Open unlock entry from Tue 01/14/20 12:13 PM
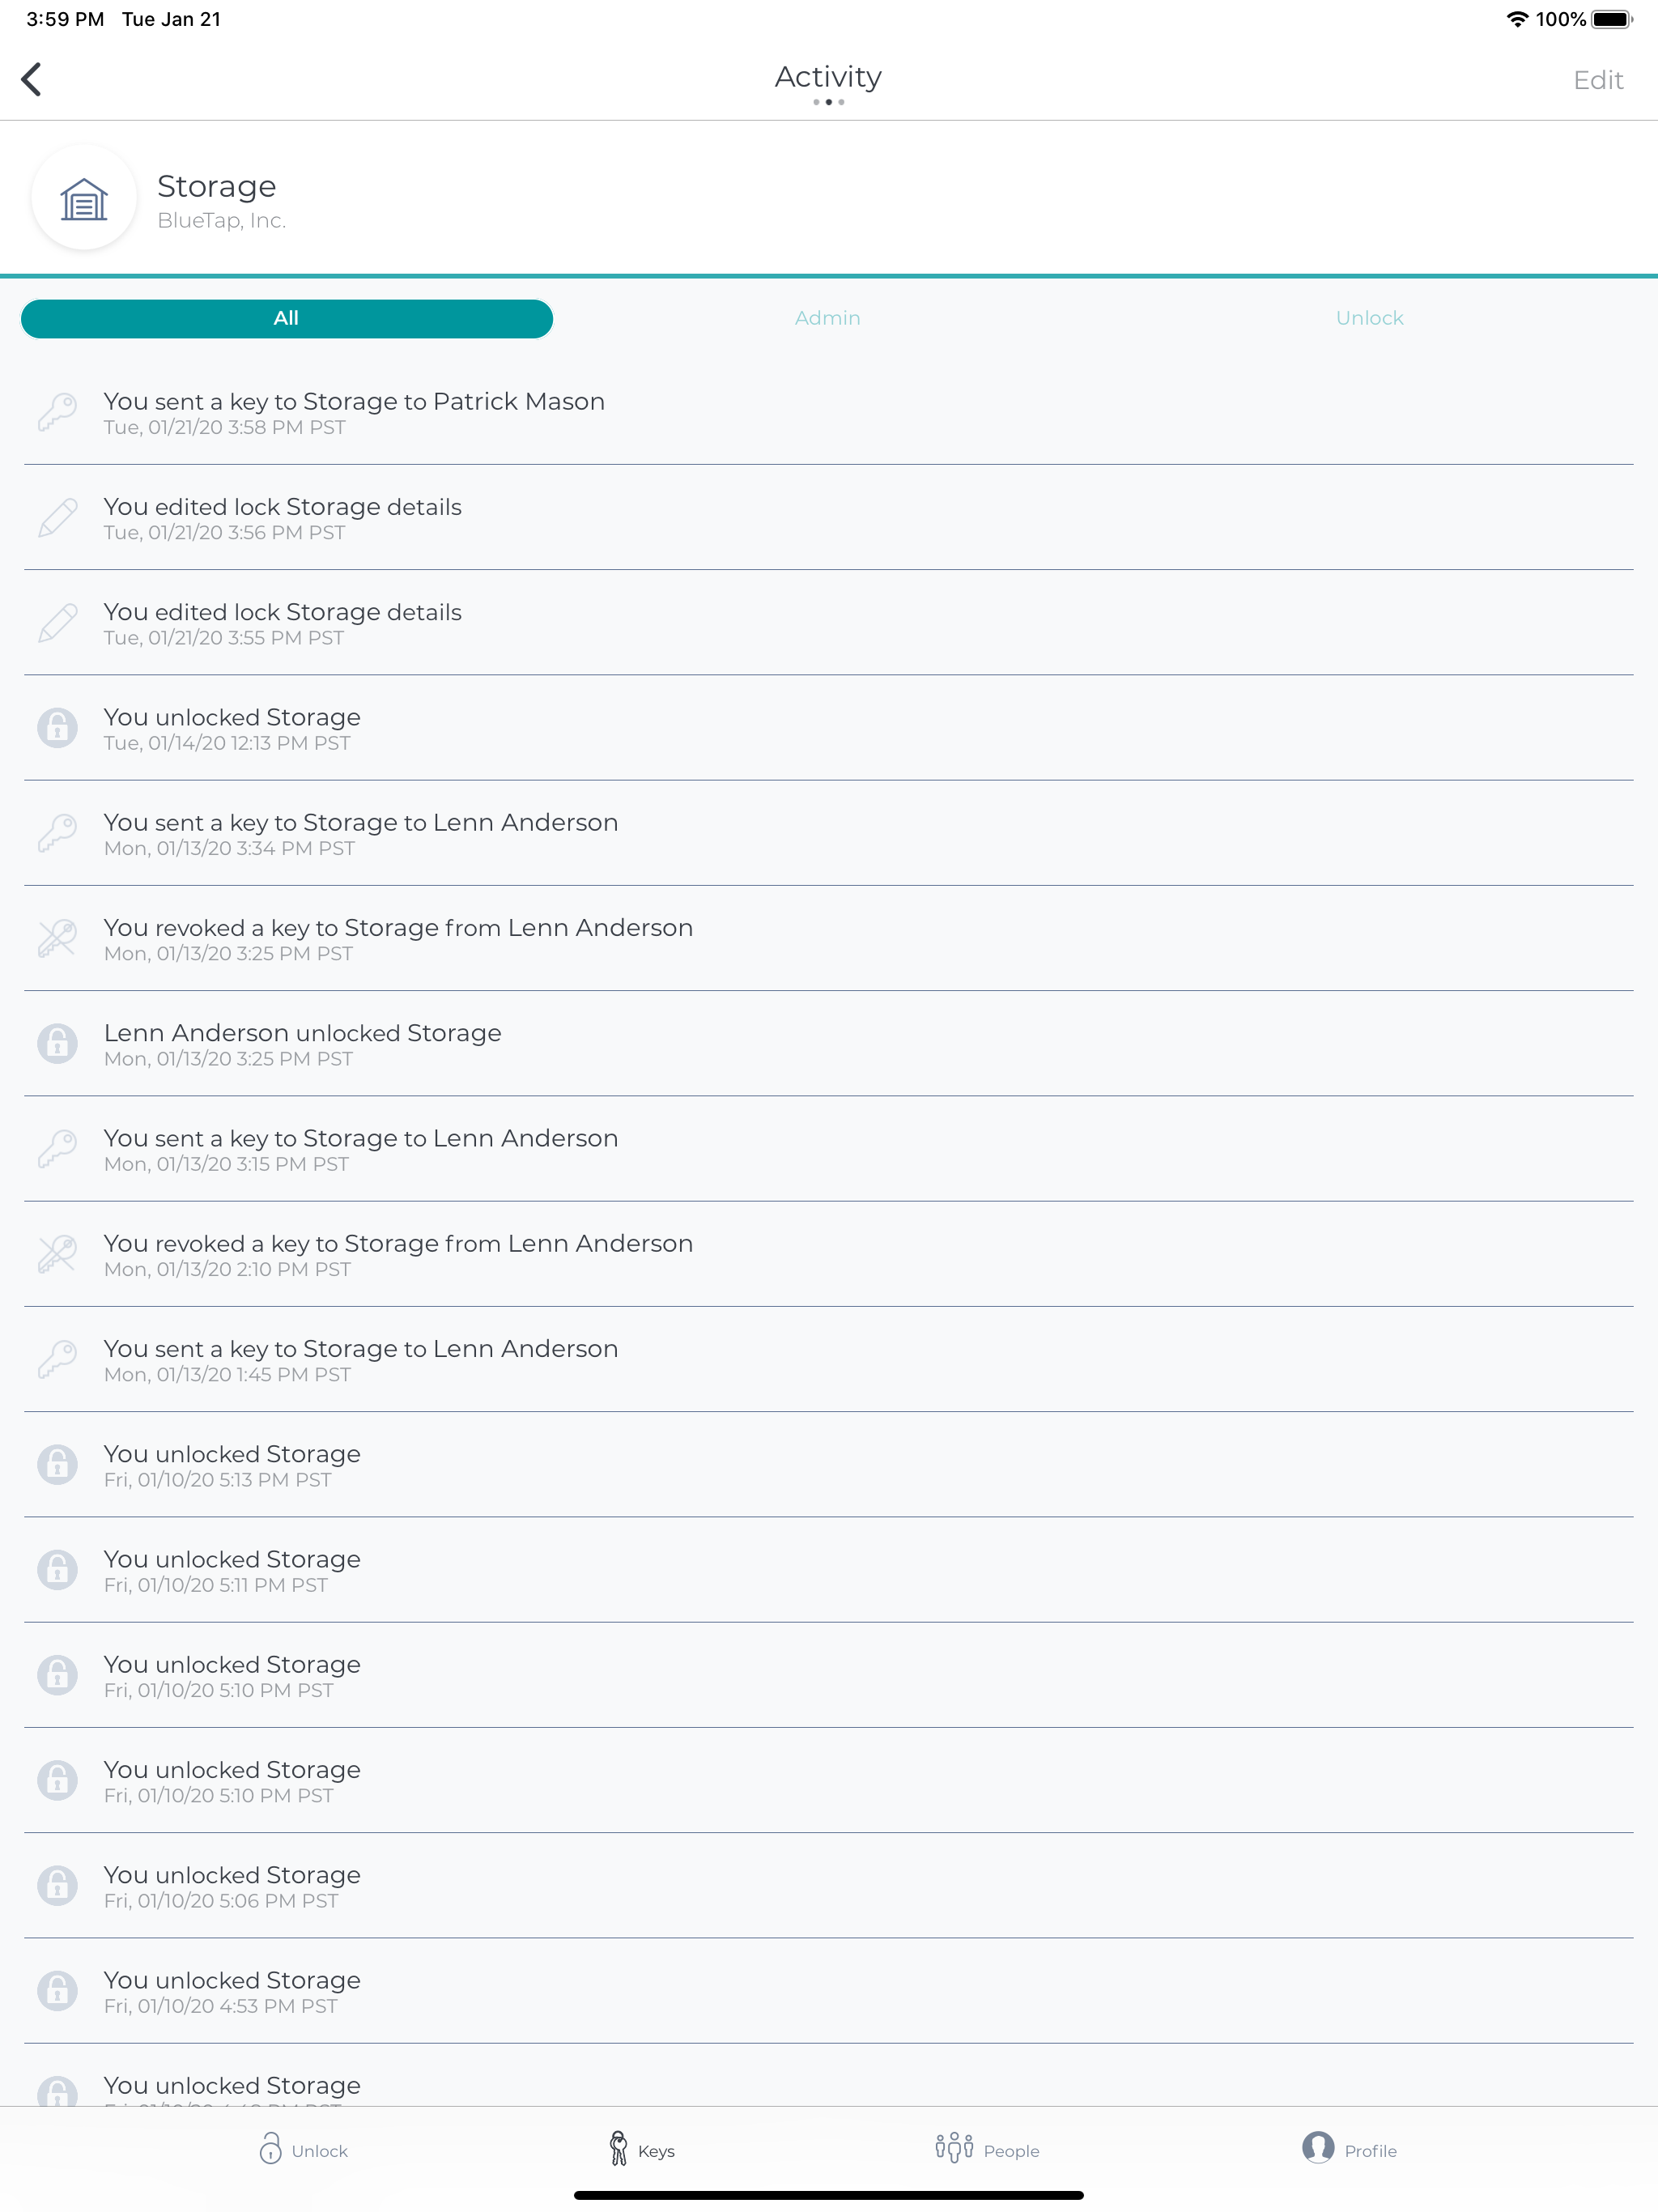 point(828,728)
